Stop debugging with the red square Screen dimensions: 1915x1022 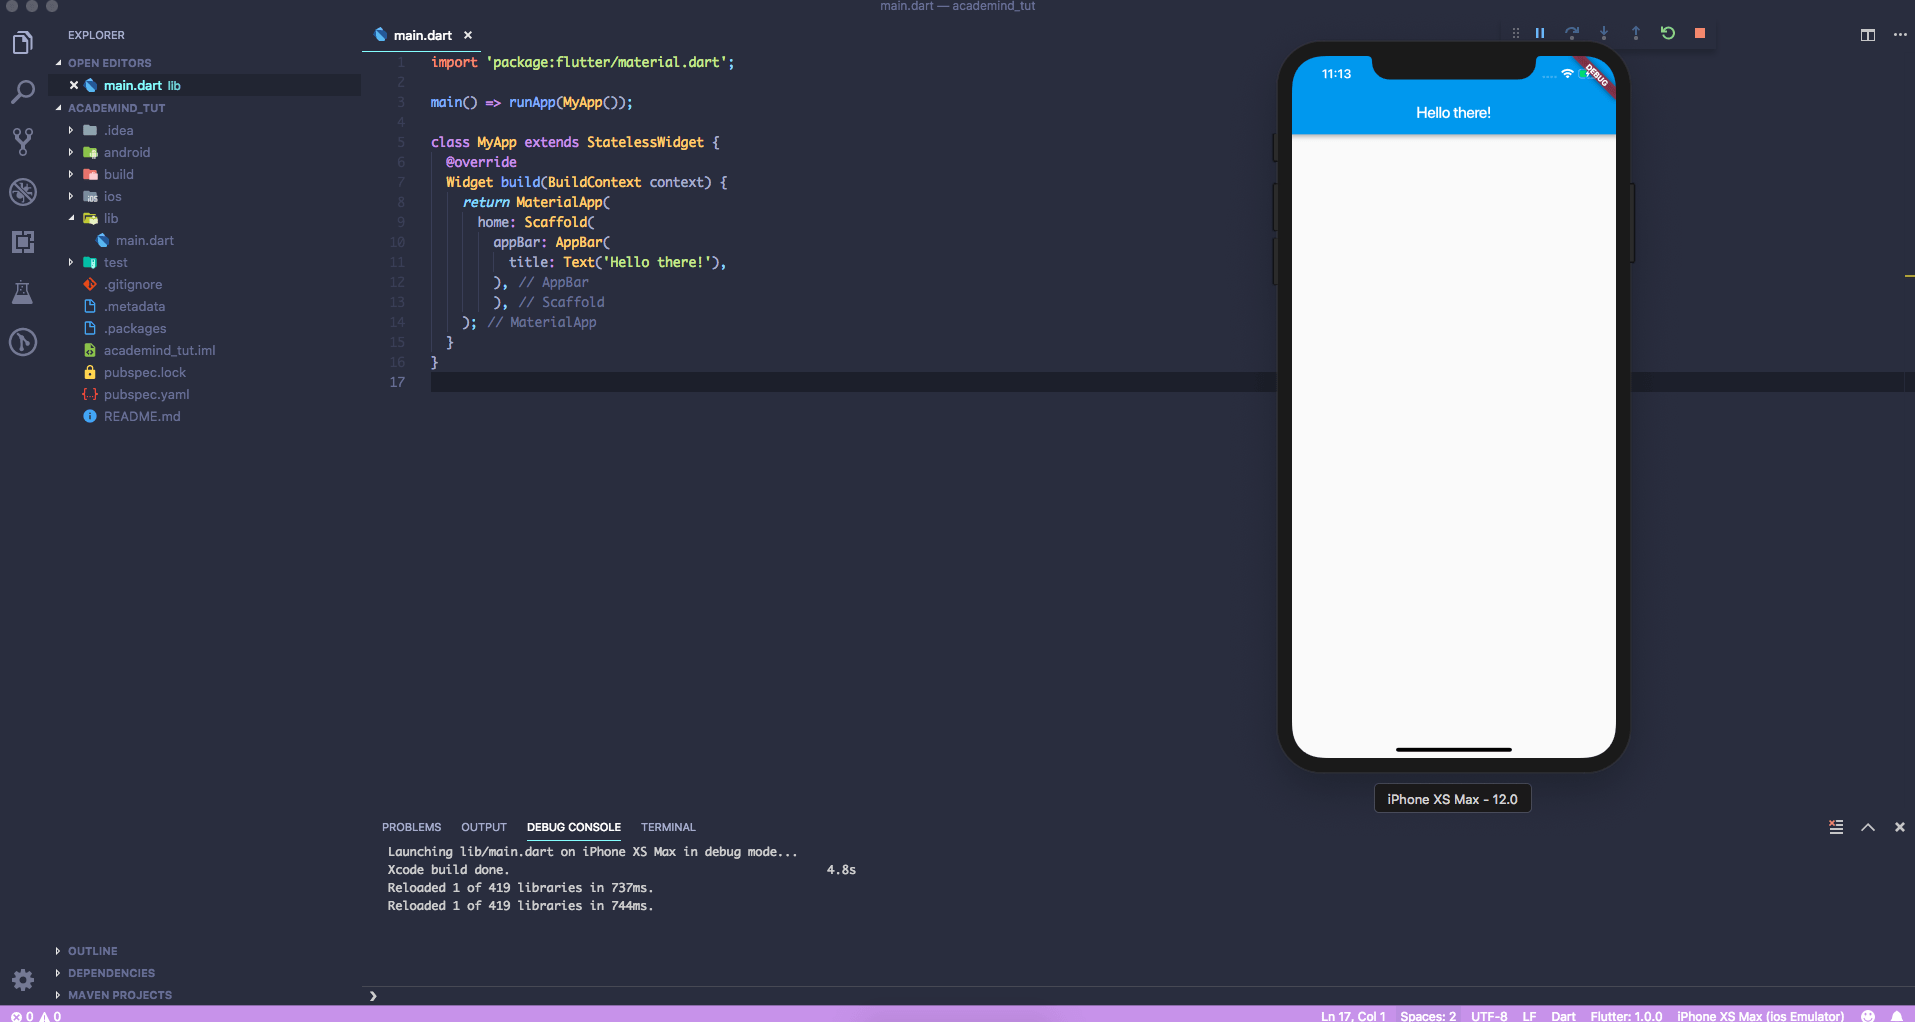1700,33
